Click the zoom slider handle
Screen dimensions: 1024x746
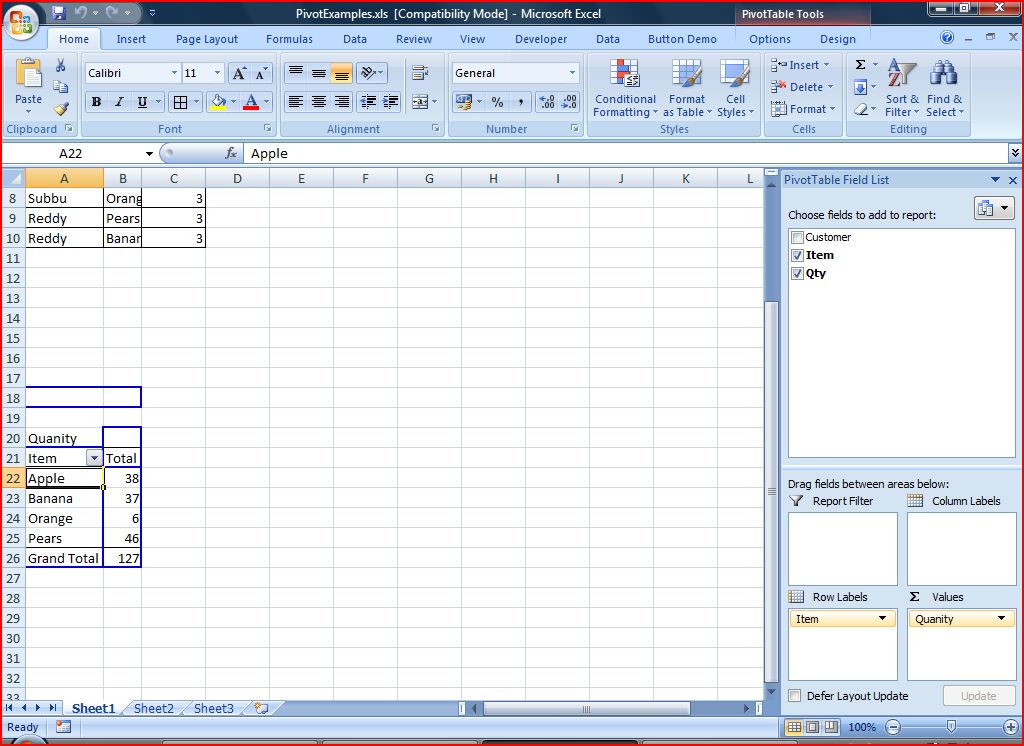952,726
